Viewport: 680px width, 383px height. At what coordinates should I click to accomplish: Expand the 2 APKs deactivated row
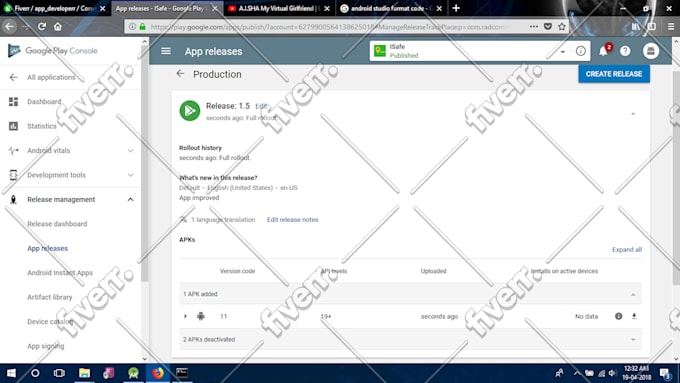click(633, 340)
